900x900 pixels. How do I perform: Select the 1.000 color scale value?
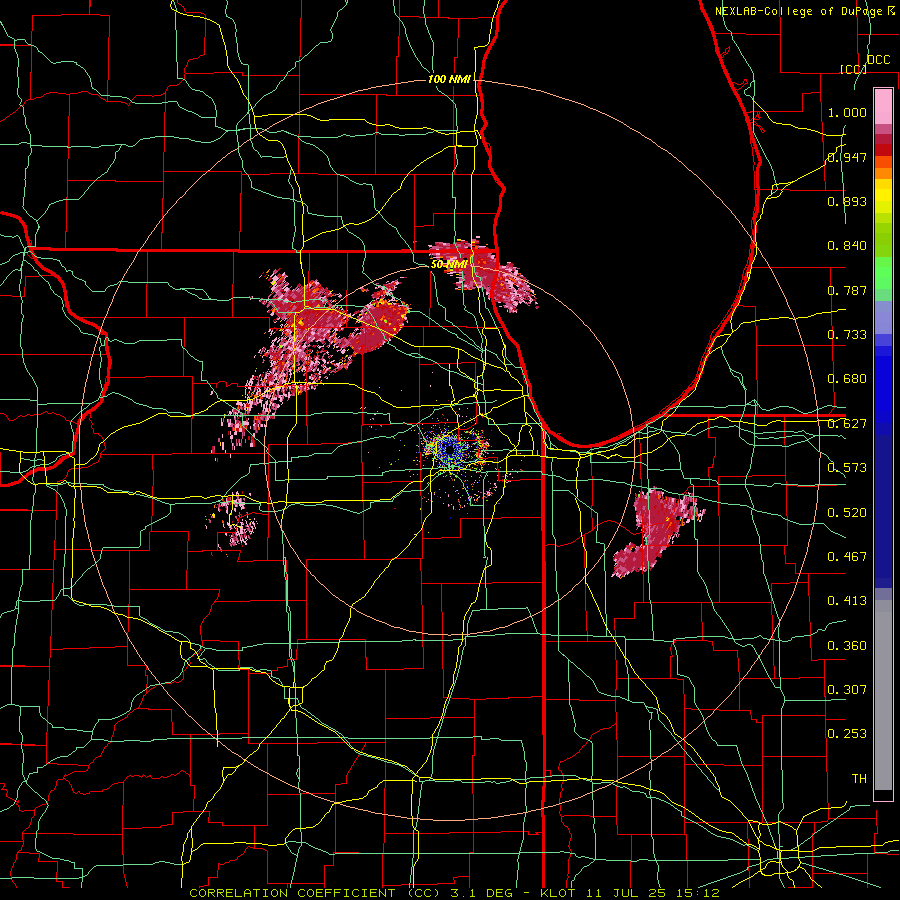click(847, 112)
